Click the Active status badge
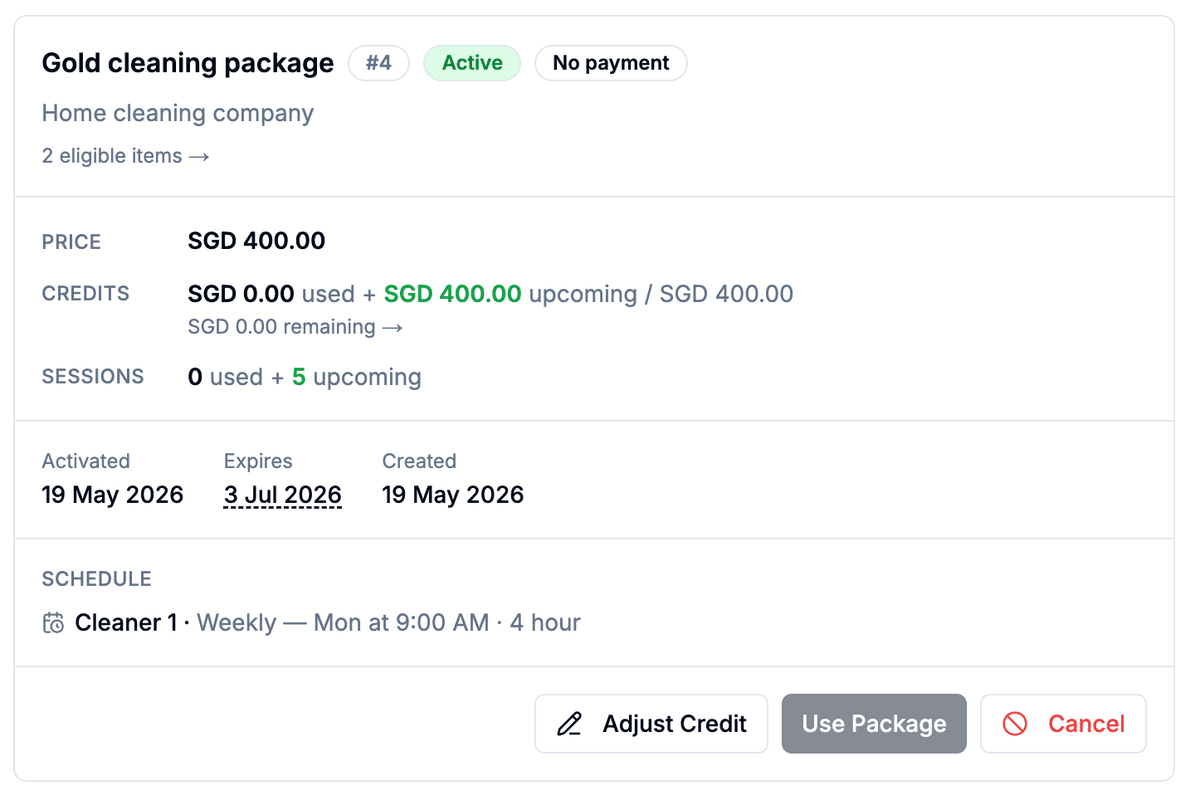Viewport: 1200px width, 800px height. click(472, 63)
